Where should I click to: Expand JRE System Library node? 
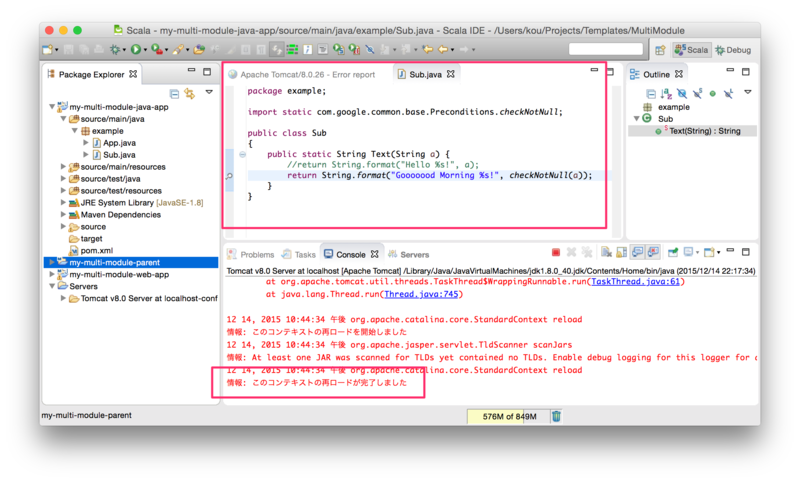point(63,202)
